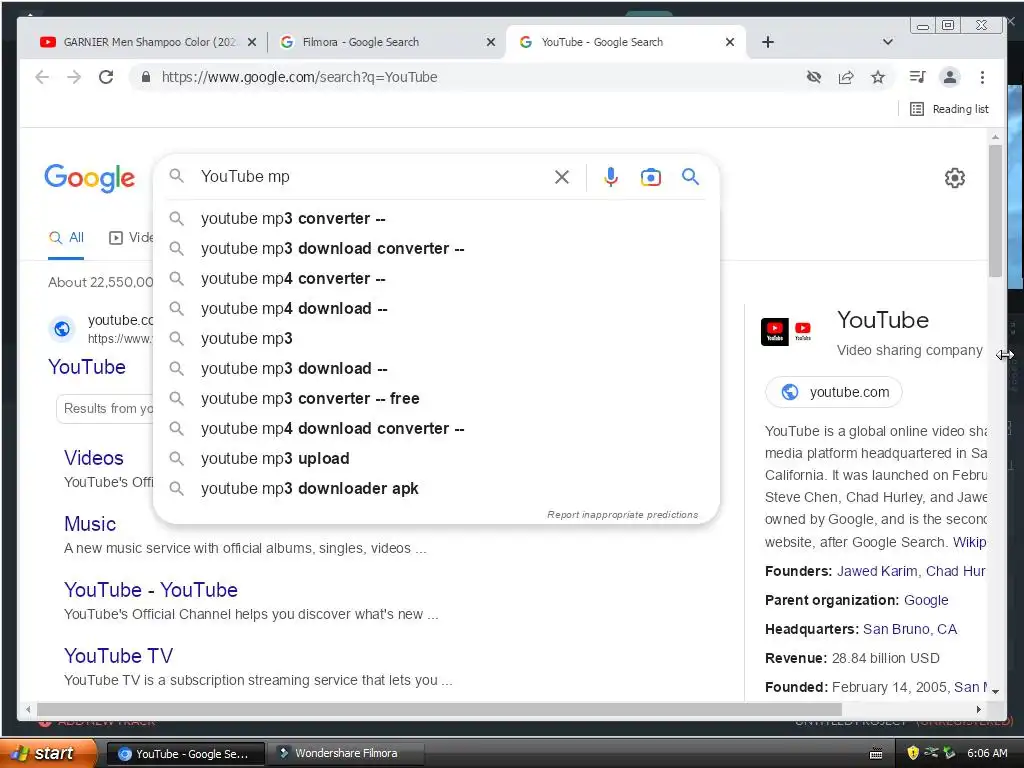Select the All results tab
The width and height of the screenshot is (1024, 768).
click(x=66, y=238)
